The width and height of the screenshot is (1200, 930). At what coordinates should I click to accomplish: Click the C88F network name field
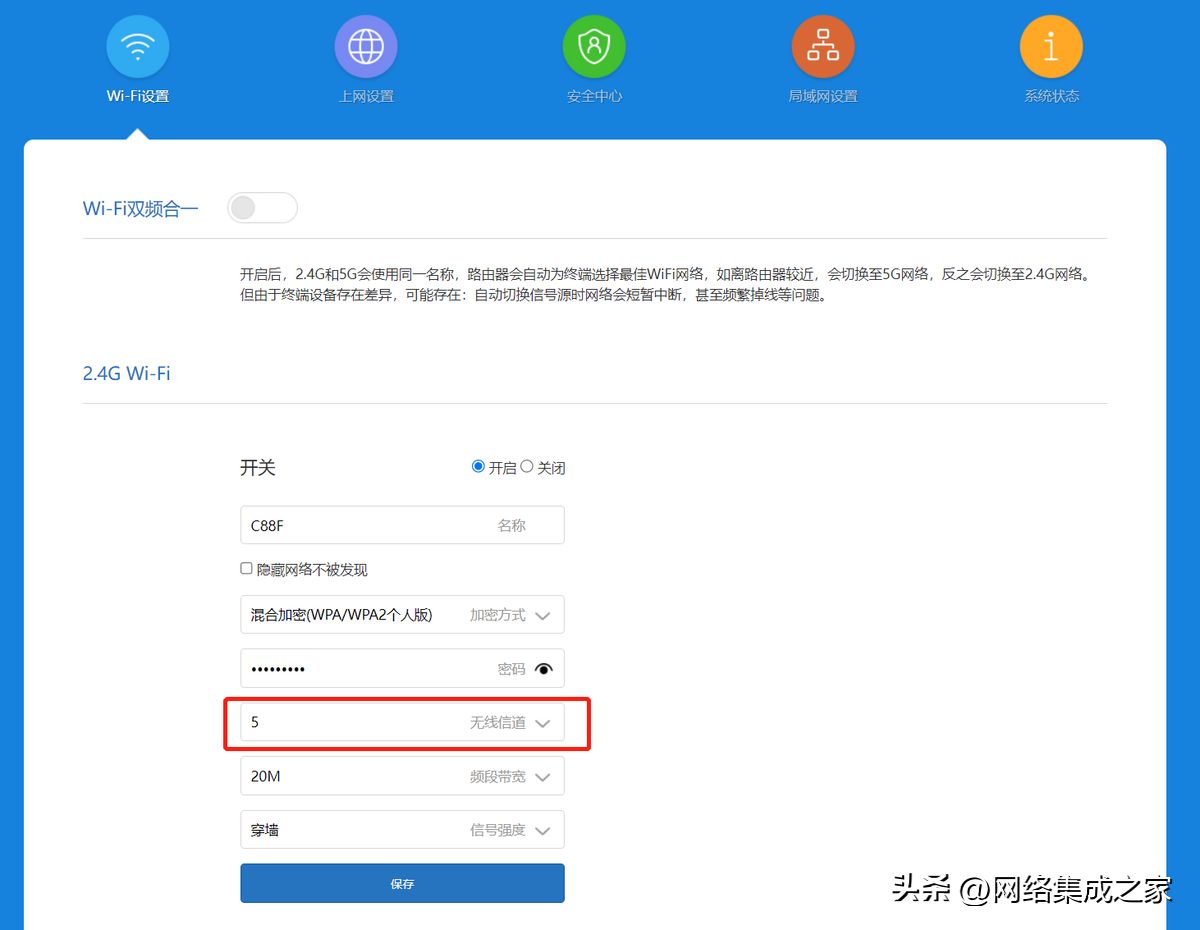tap(402, 525)
